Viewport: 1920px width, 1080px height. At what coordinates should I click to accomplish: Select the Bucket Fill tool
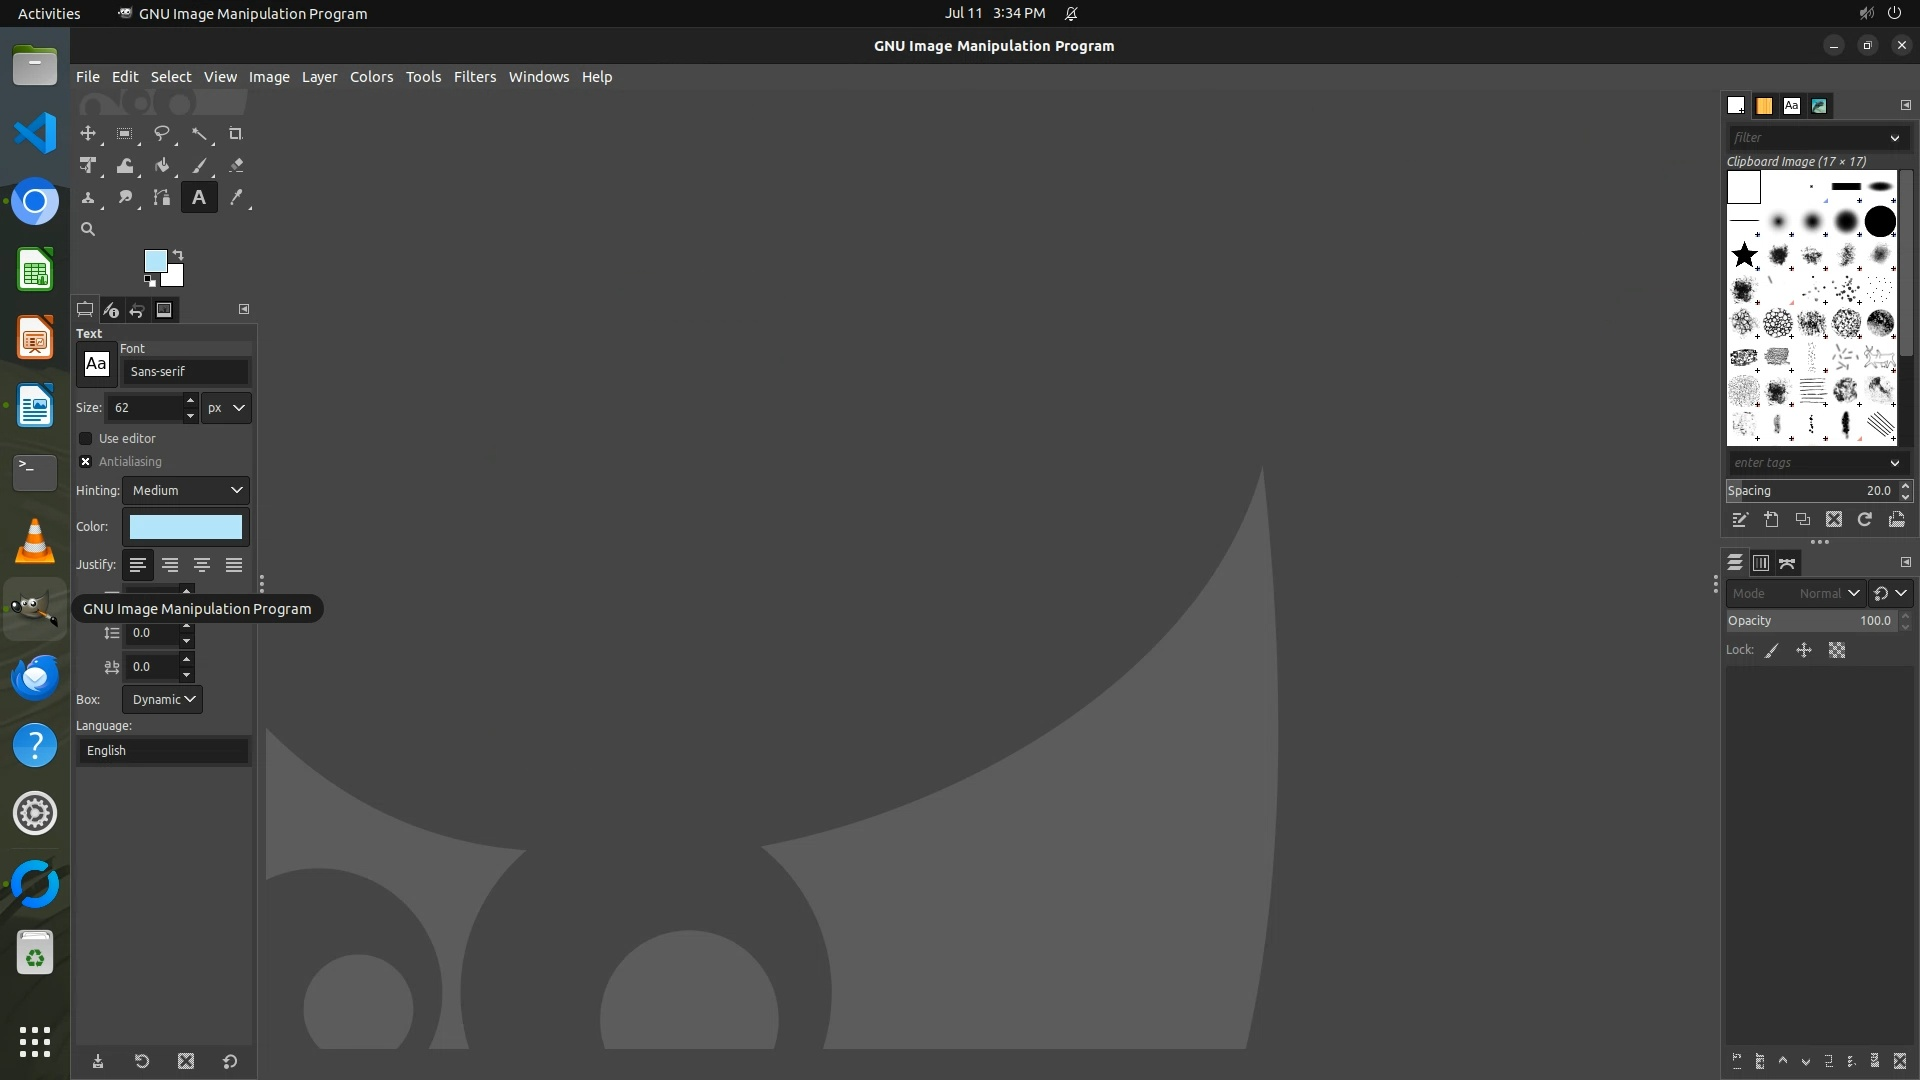click(x=162, y=166)
